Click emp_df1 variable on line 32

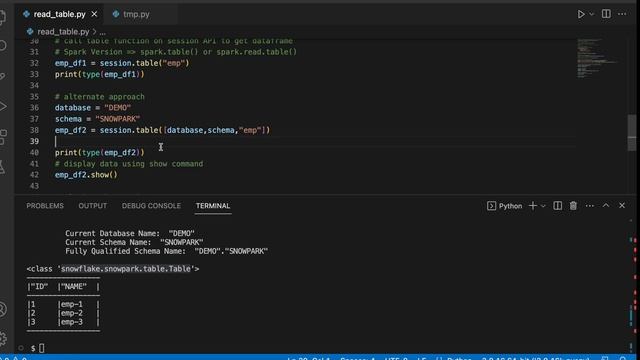point(71,63)
